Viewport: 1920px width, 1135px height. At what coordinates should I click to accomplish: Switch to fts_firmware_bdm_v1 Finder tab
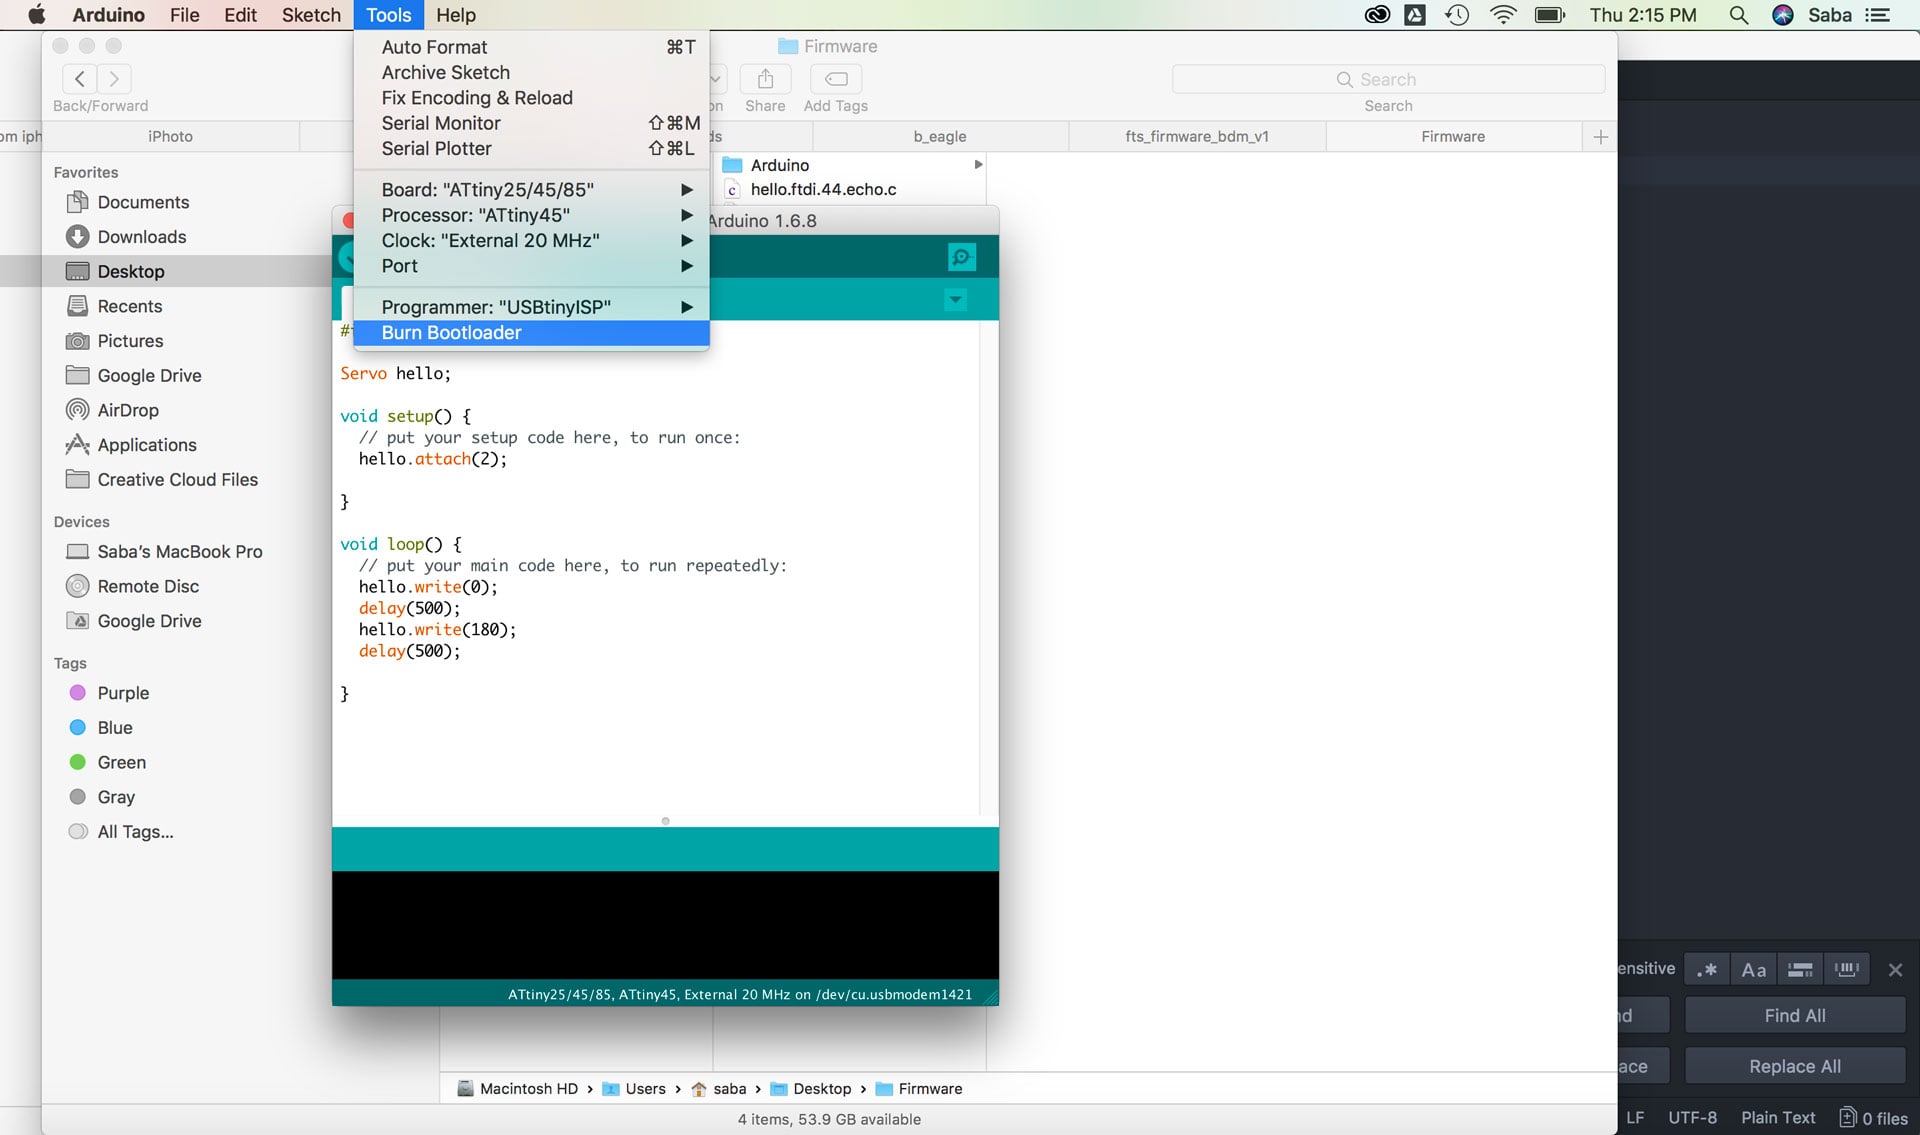pyautogui.click(x=1197, y=136)
